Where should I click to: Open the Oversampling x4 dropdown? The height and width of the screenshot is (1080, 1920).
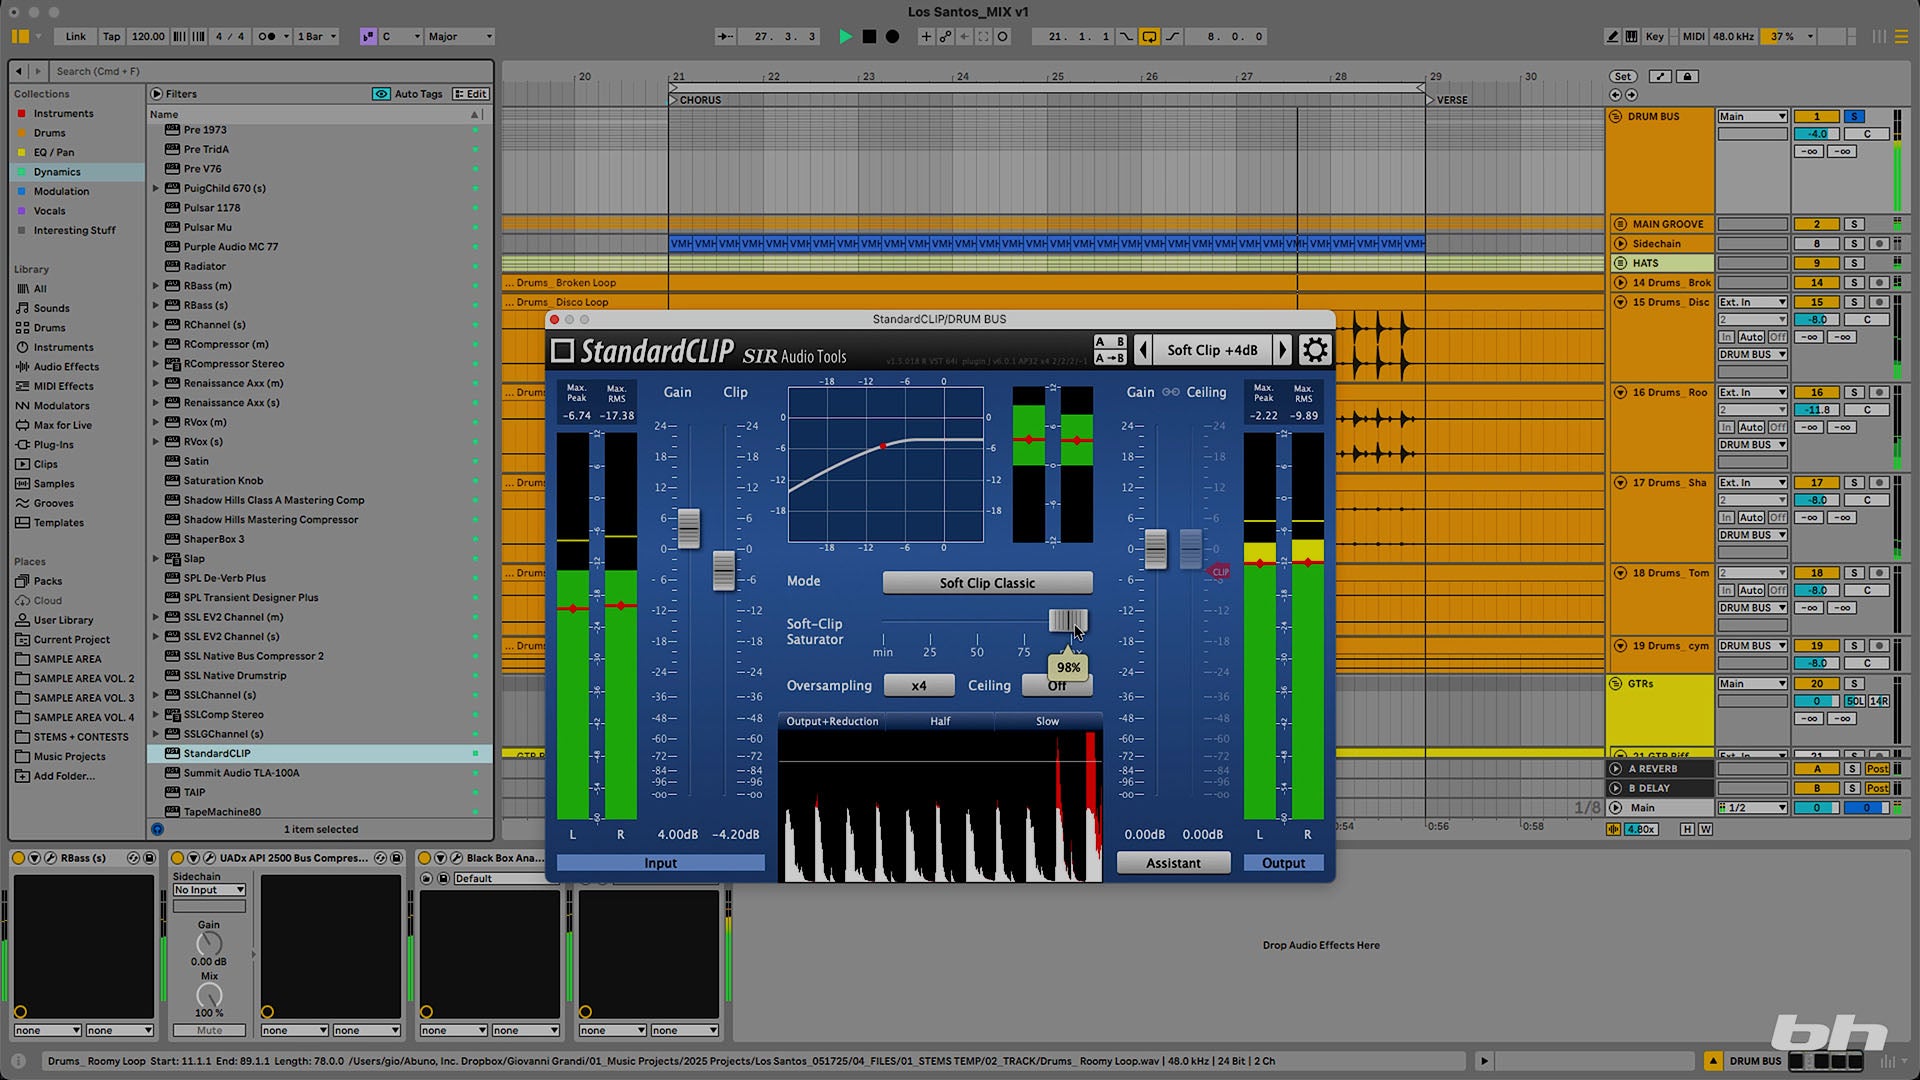(918, 686)
